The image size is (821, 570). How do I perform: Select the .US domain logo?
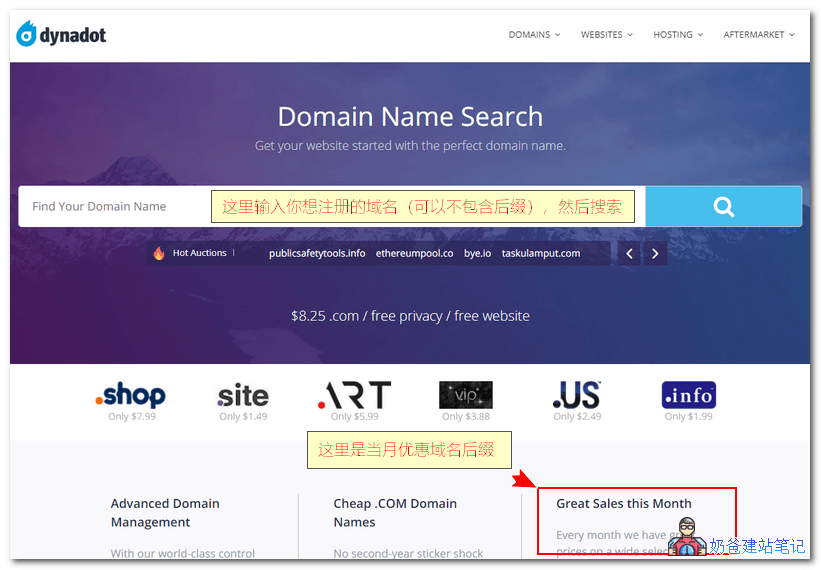click(577, 395)
